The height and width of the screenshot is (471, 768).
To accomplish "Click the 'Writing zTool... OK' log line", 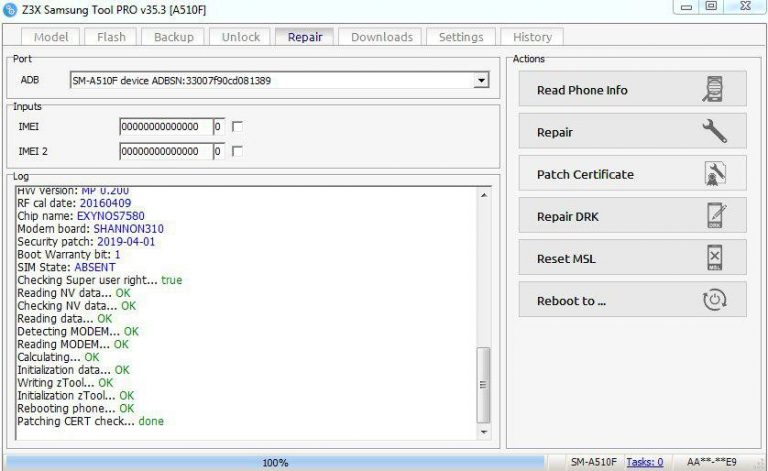I will pos(65,382).
